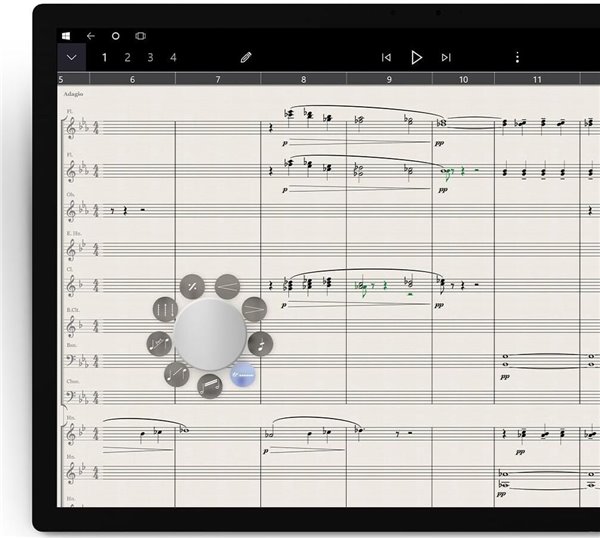Skip back to the score's beginning
This screenshot has width=600, height=538.
[386, 58]
